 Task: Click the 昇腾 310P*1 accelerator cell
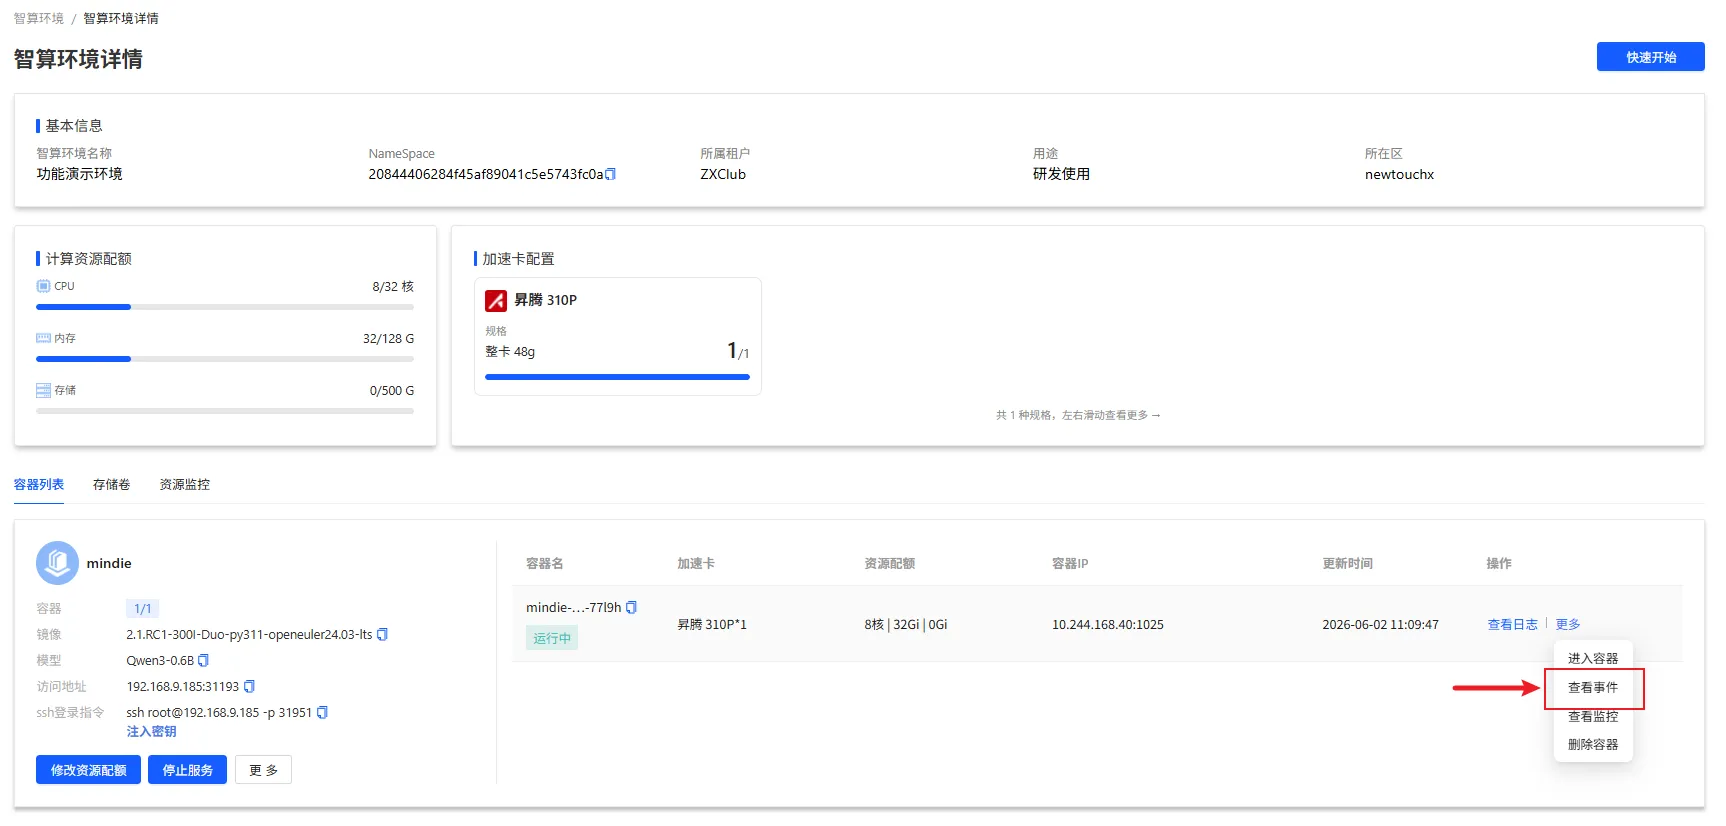coord(712,624)
